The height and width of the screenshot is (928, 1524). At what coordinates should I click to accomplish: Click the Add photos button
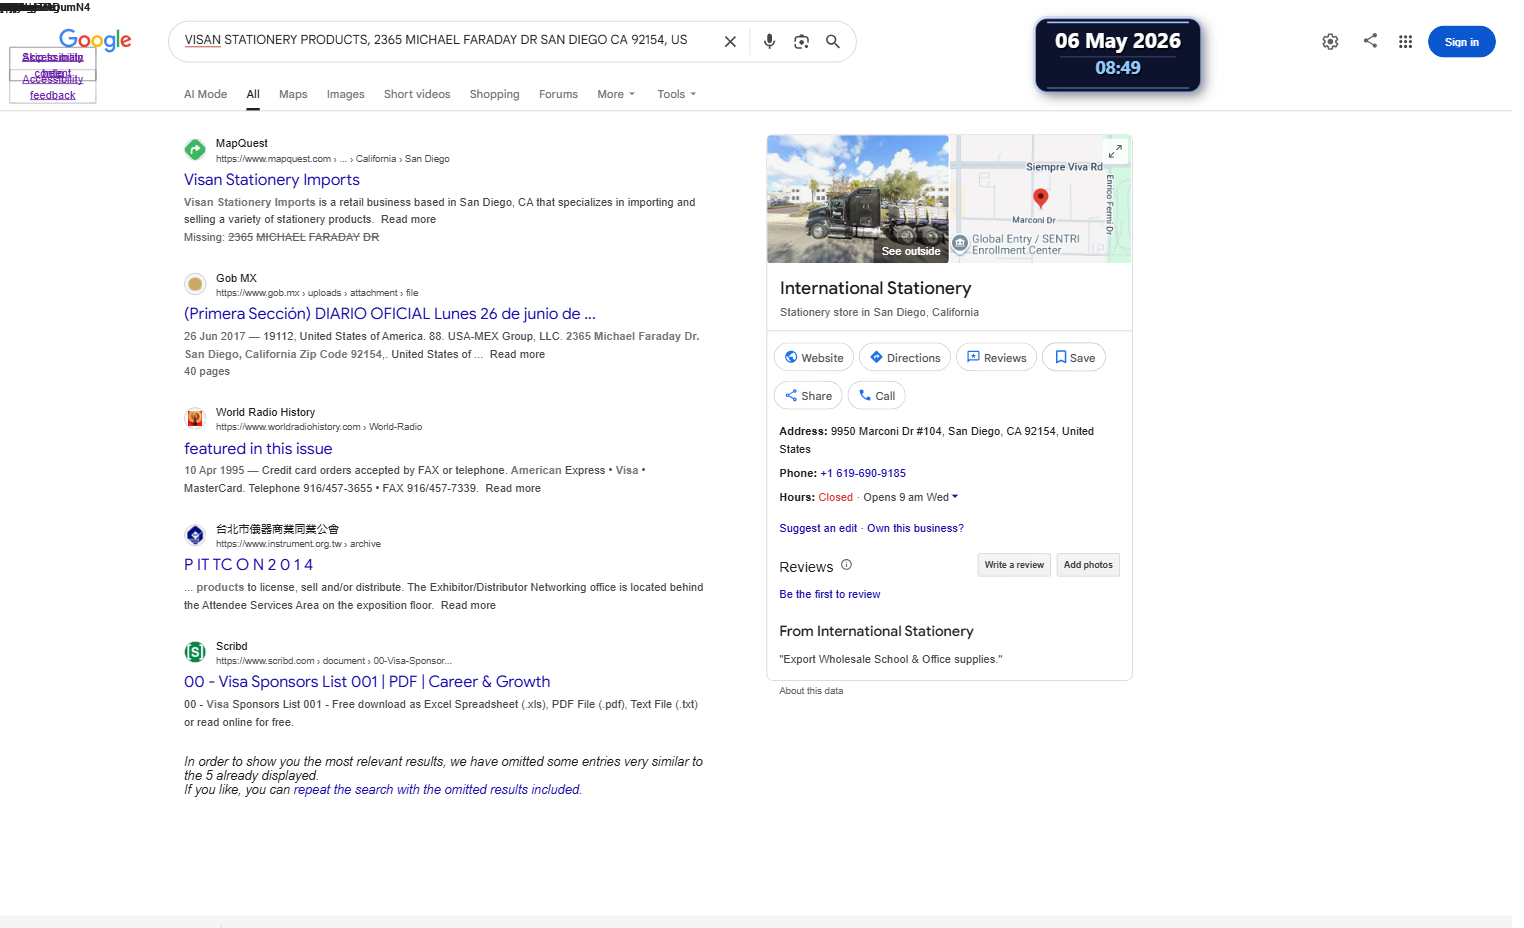(x=1088, y=565)
